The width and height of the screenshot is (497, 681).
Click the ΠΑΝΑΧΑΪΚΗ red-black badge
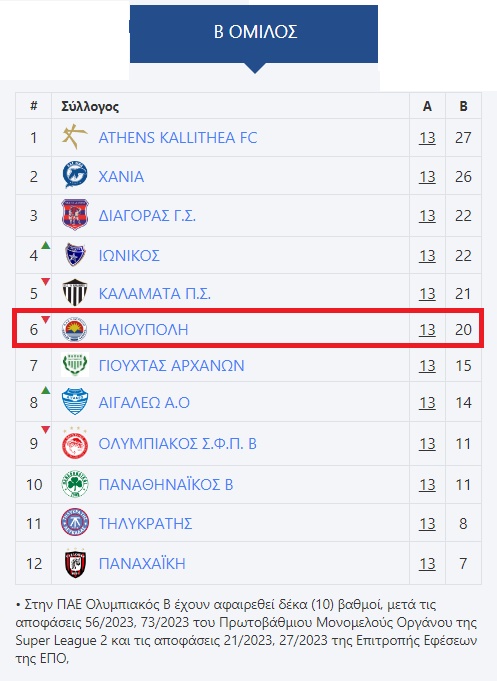(x=75, y=563)
